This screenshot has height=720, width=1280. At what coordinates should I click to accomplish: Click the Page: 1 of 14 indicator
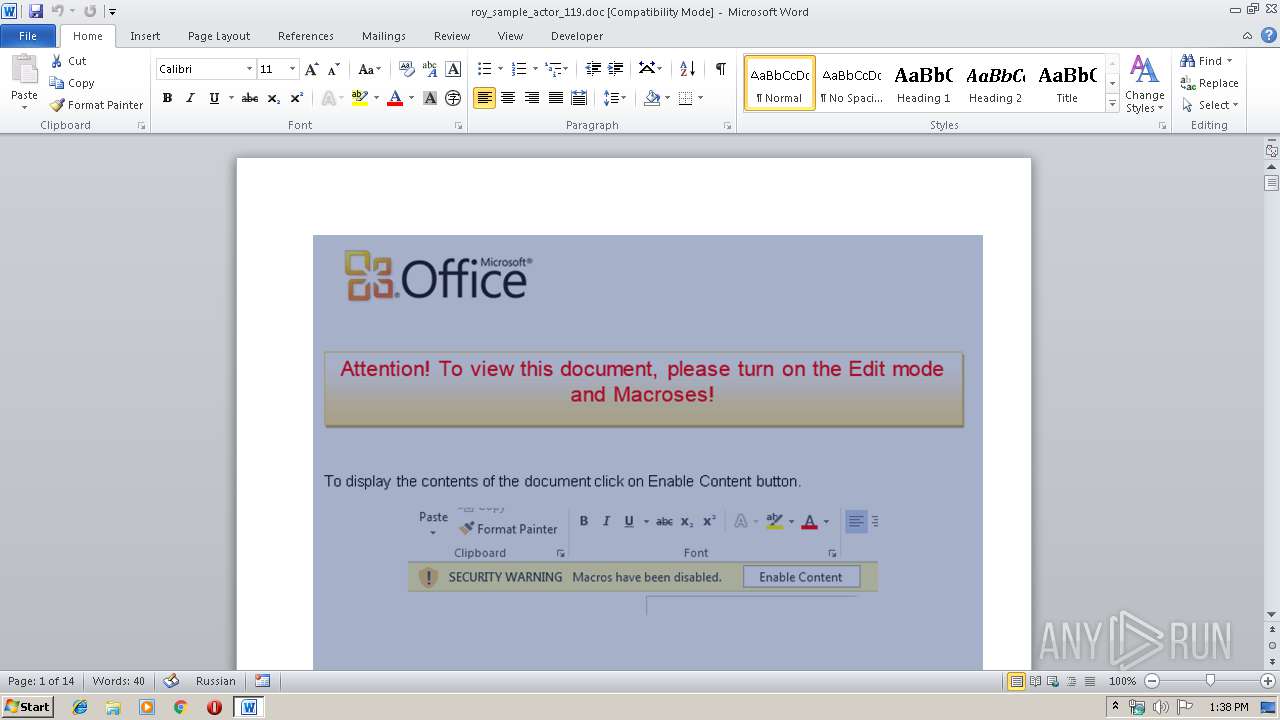click(41, 681)
